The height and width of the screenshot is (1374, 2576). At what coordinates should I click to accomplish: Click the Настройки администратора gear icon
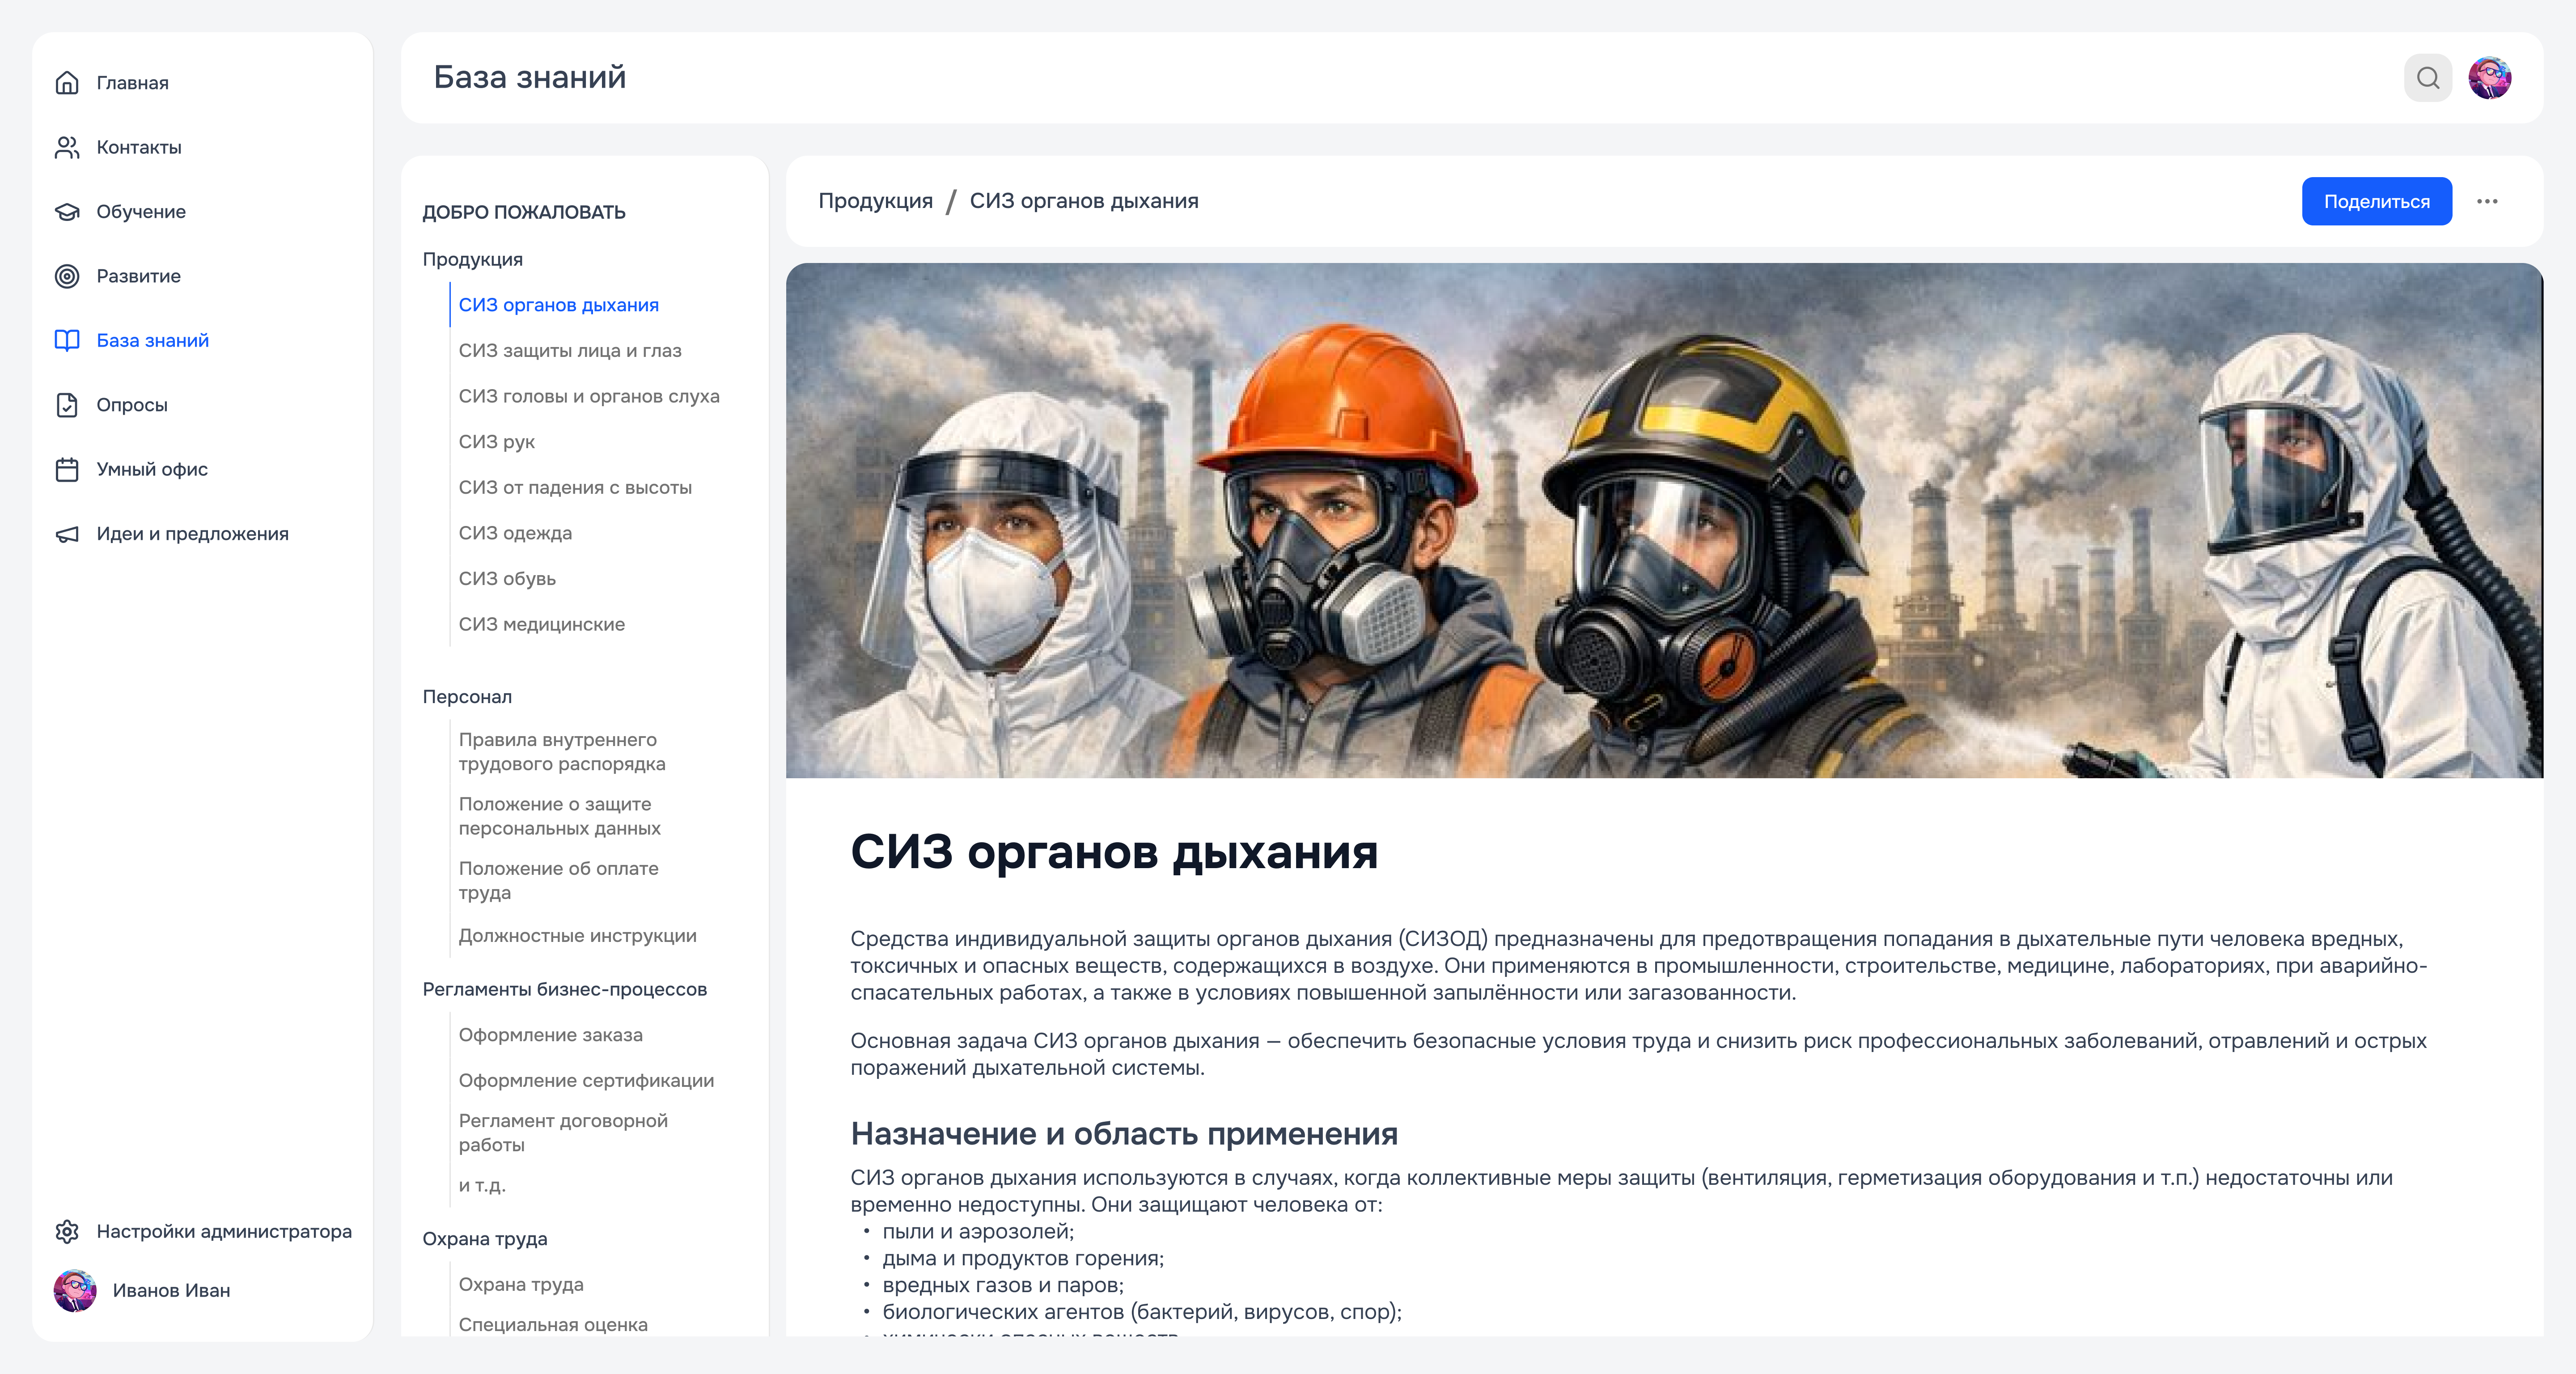click(x=67, y=1231)
